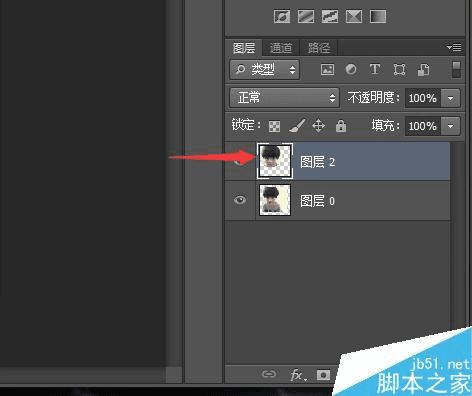Open the 不透明度 slider arrow
Image resolution: width=472 pixels, height=396 pixels.
tap(451, 98)
